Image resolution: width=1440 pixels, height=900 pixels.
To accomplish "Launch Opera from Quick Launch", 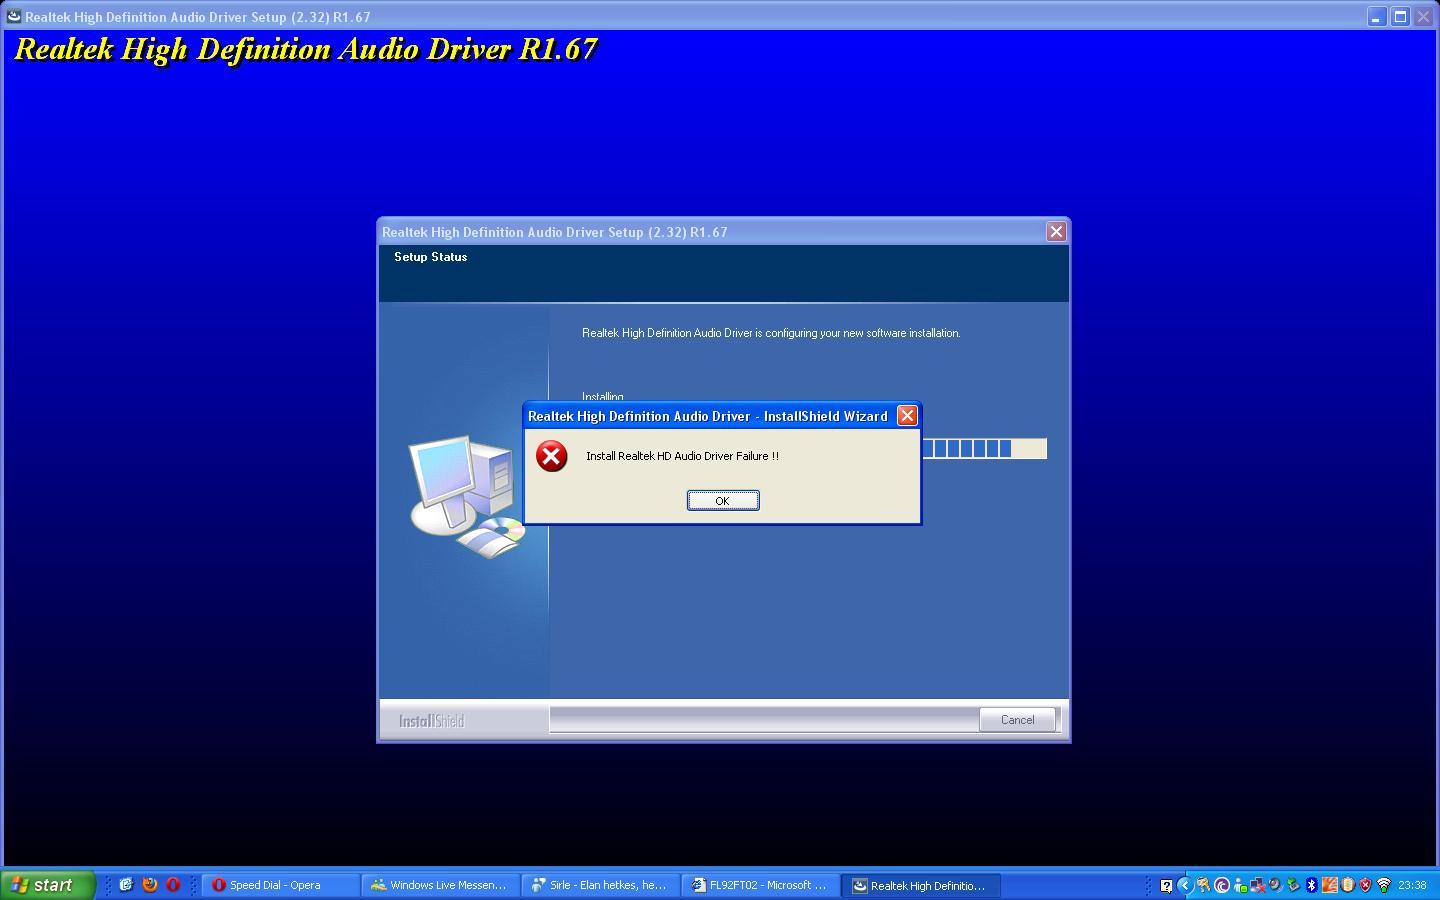I will (173, 885).
